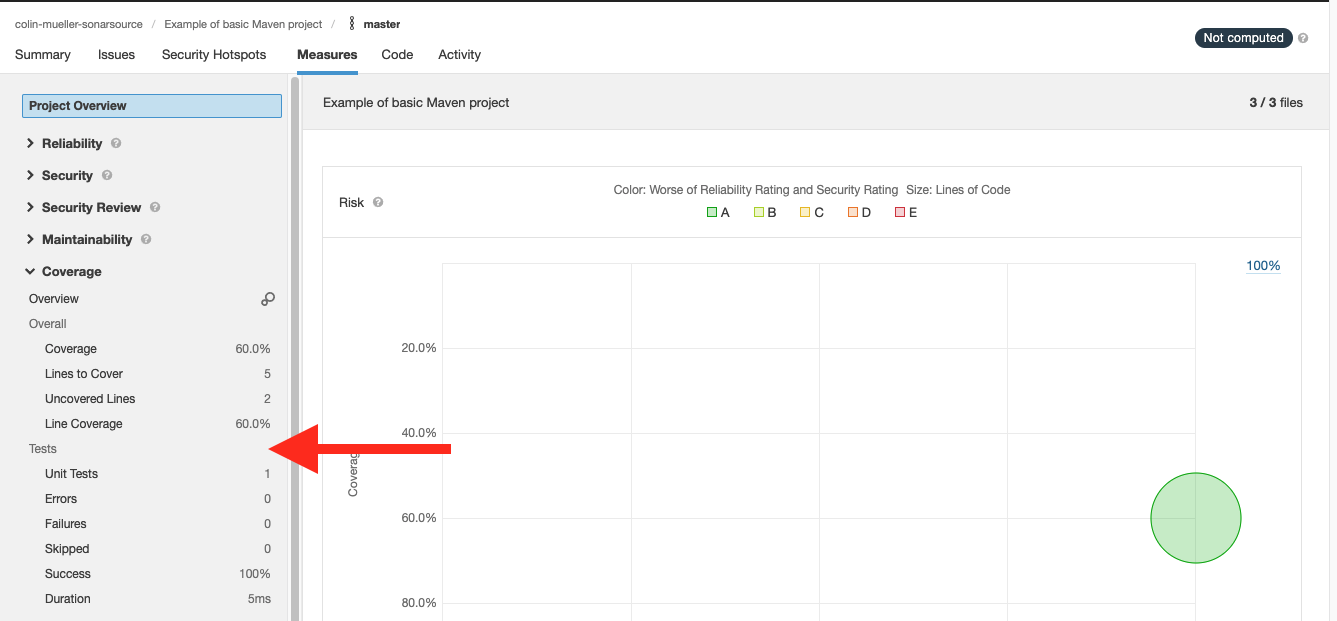Open the Risk help tooltip
The height and width of the screenshot is (621, 1337).
pyautogui.click(x=377, y=201)
